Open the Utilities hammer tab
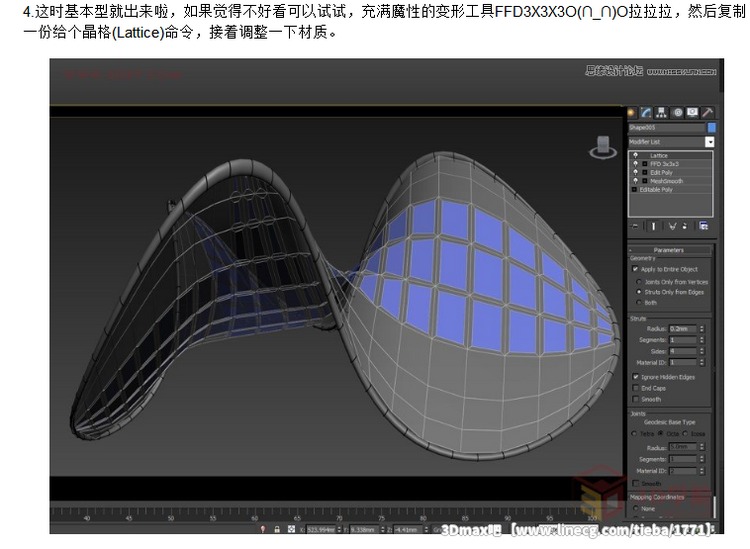750x549 pixels. [707, 112]
